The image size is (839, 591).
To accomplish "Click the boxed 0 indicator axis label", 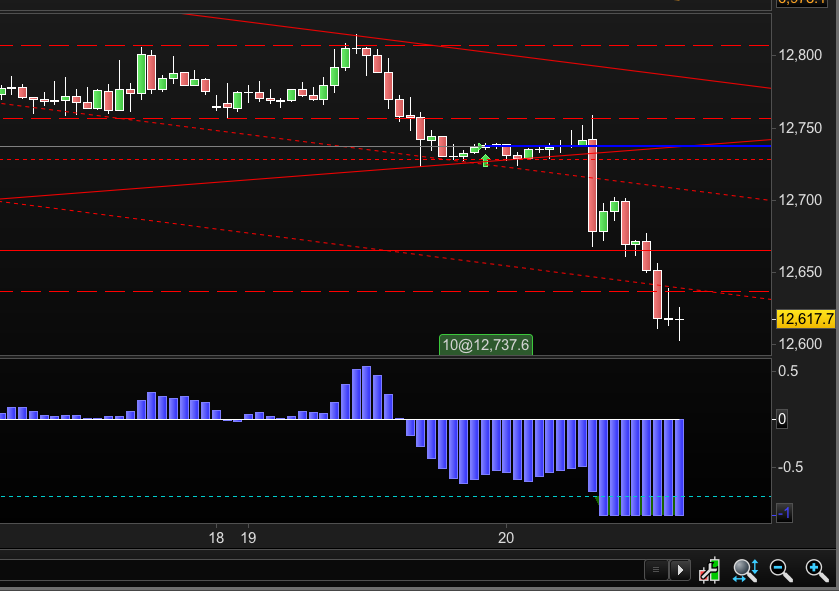I will [x=782, y=419].
